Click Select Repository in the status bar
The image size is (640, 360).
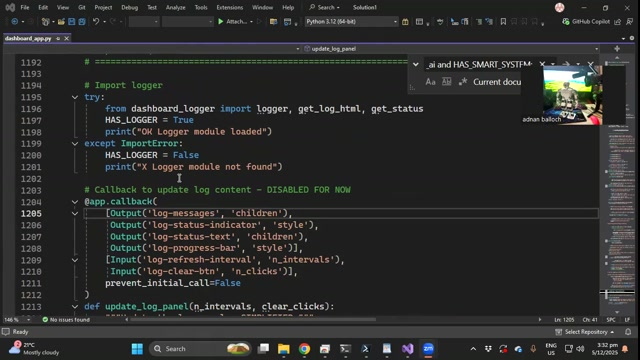pos(585,332)
